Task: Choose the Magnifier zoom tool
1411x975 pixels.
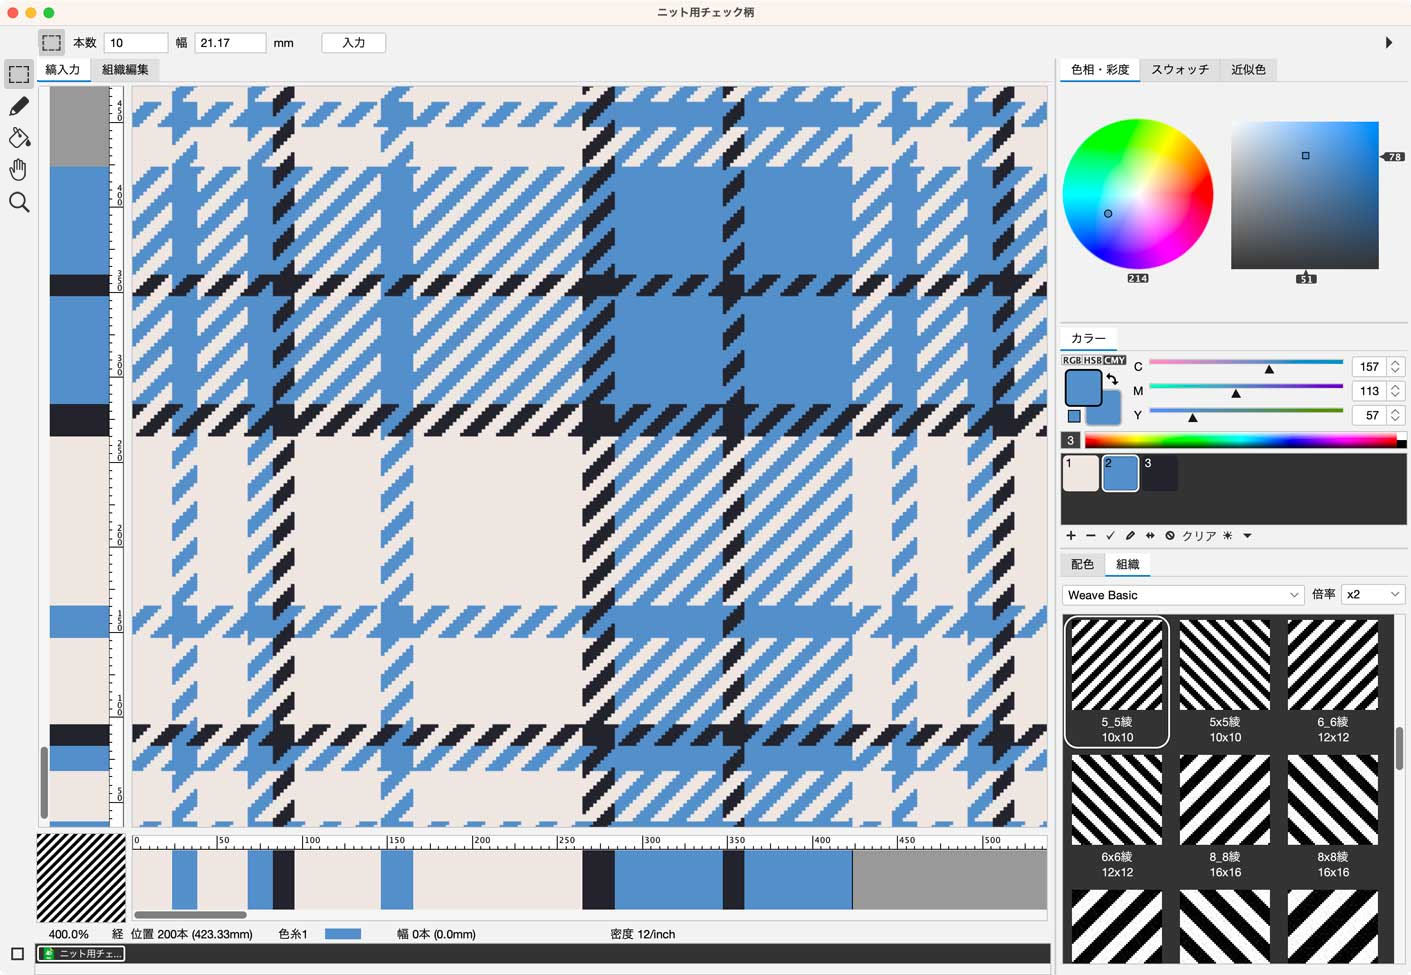Action: click(18, 203)
